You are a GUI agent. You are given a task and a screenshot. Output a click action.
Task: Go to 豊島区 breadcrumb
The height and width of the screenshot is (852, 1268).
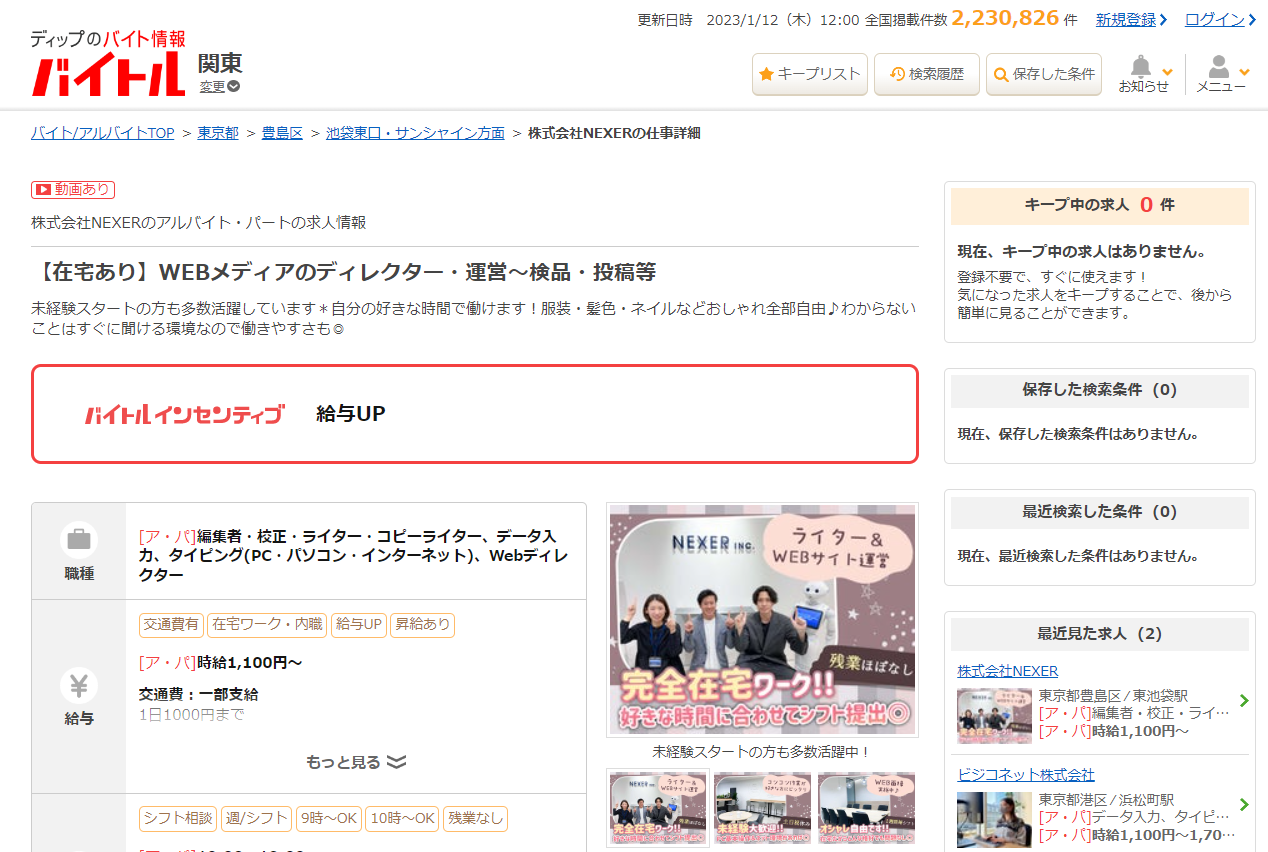pyautogui.click(x=282, y=133)
